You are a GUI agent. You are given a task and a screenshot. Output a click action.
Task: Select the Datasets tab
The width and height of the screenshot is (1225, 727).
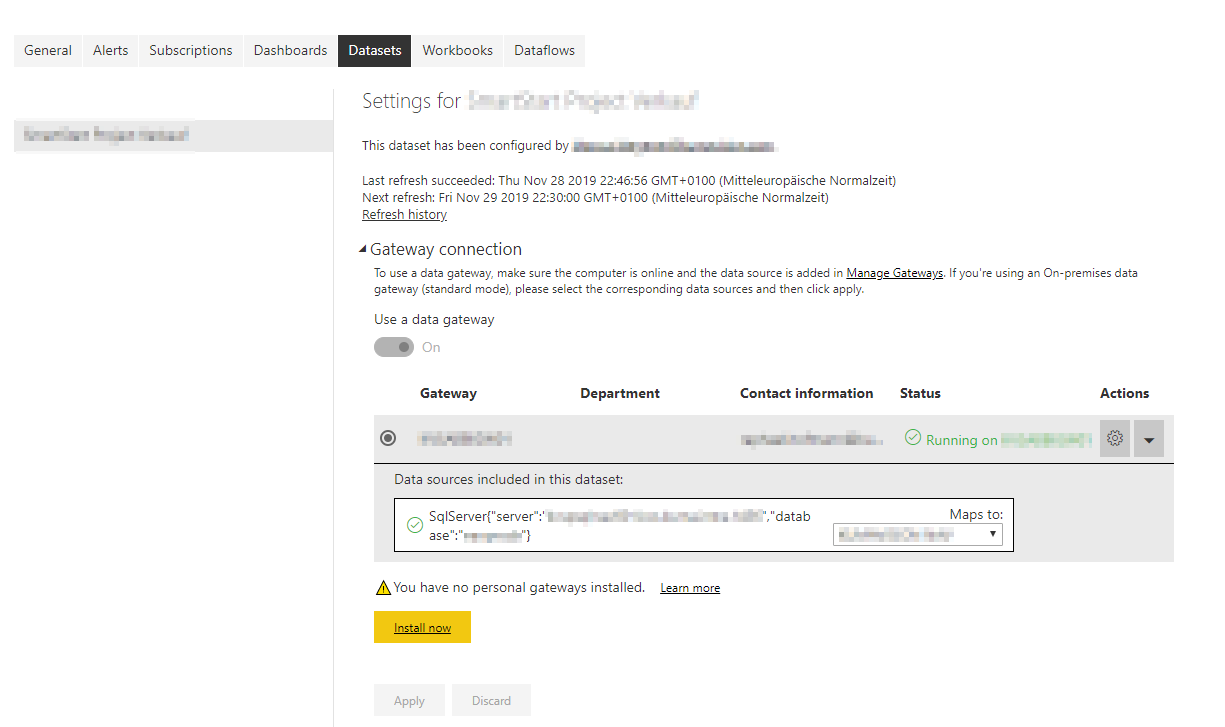coord(375,50)
